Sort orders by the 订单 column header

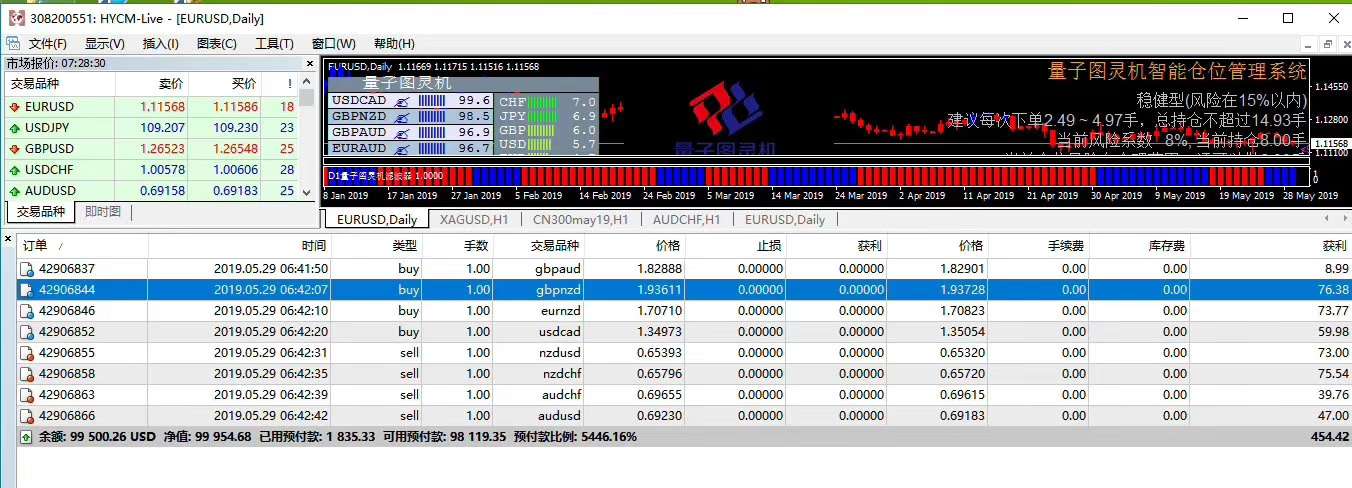point(83,246)
